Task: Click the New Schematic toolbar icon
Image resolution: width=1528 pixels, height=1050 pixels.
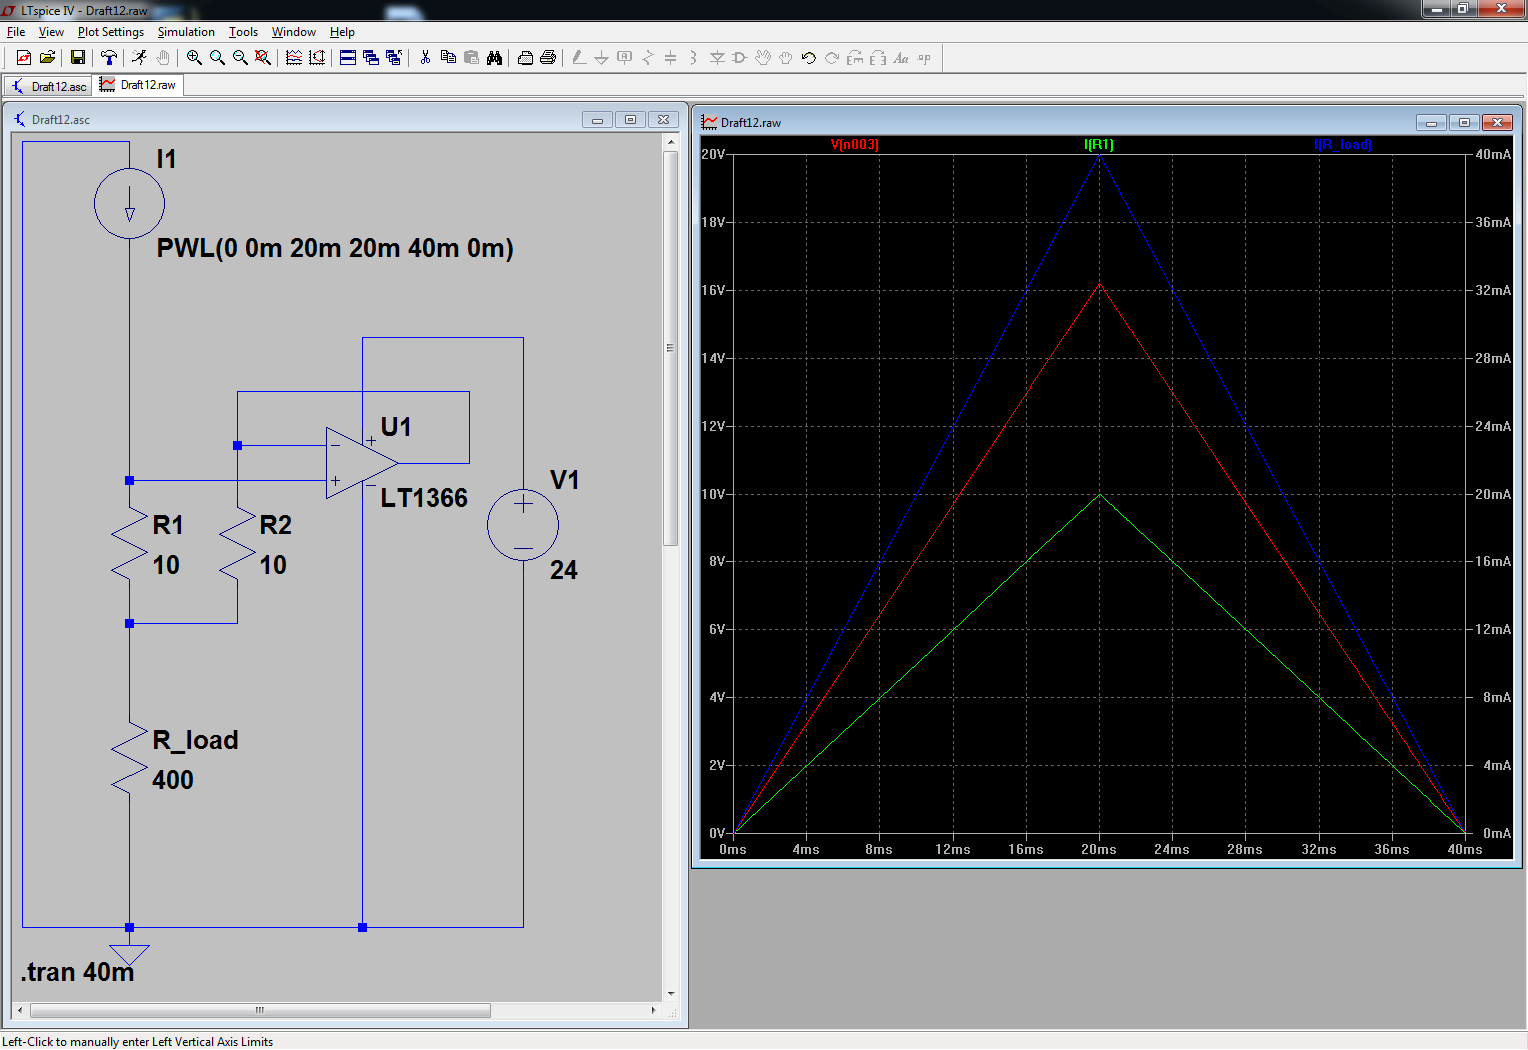Action: (24, 58)
